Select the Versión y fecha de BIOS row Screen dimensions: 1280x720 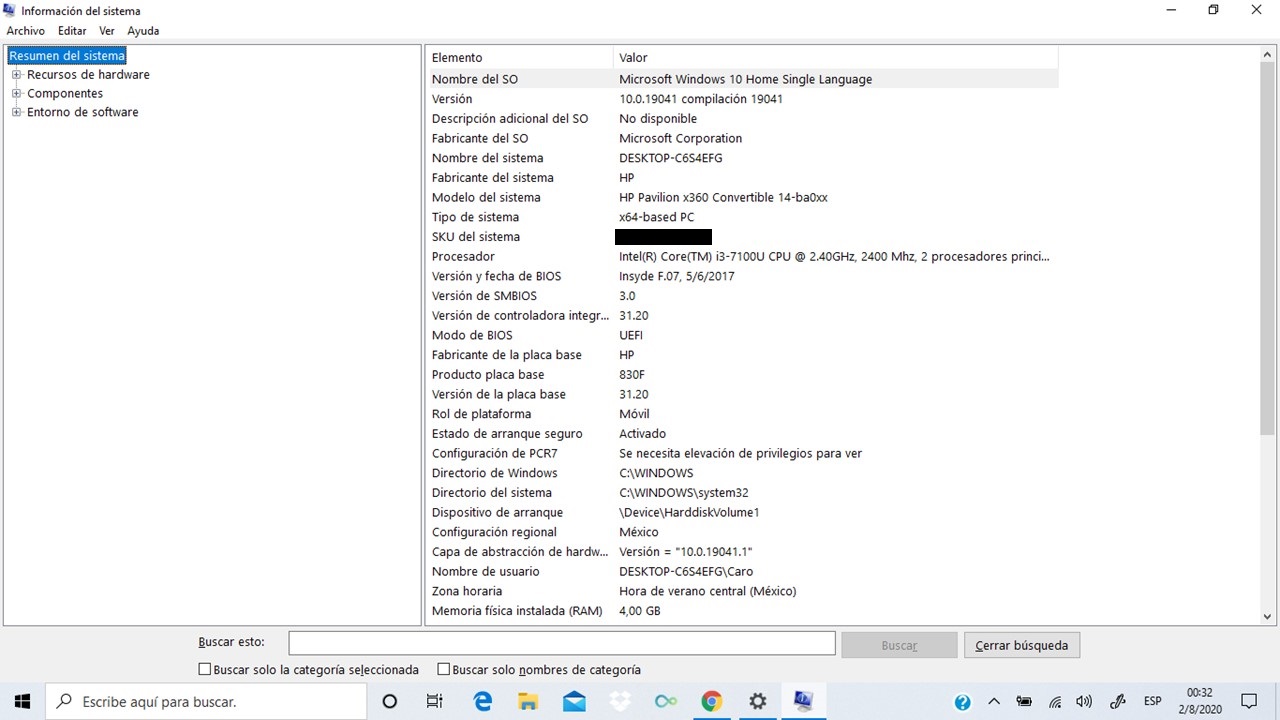point(742,276)
